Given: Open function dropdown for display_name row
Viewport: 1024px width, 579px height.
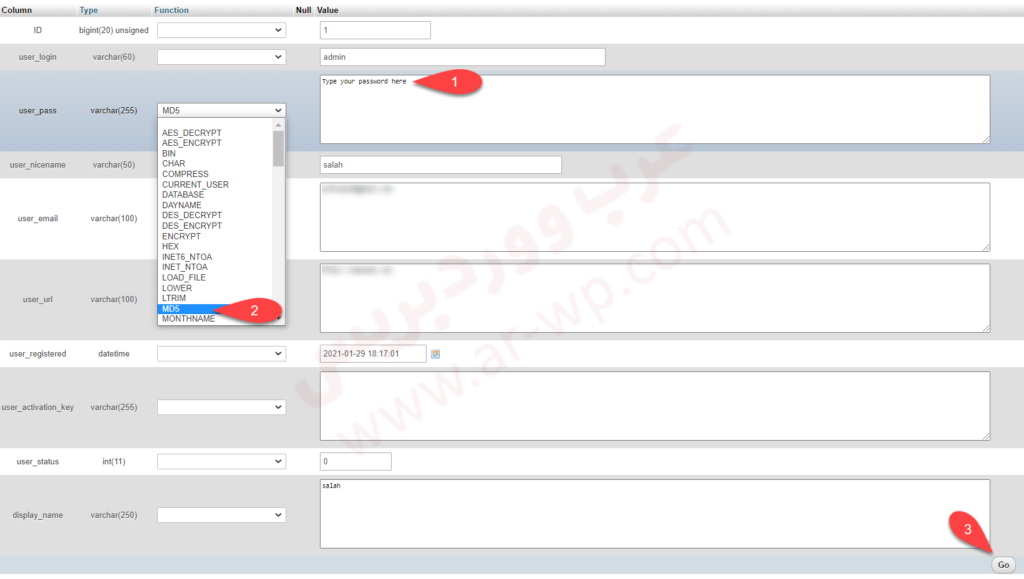Looking at the screenshot, I should (x=221, y=515).
